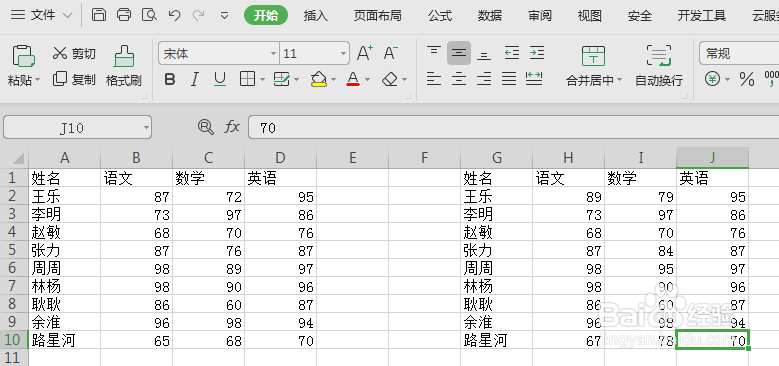
Task: Decrease indent icon
Action: (x=512, y=53)
